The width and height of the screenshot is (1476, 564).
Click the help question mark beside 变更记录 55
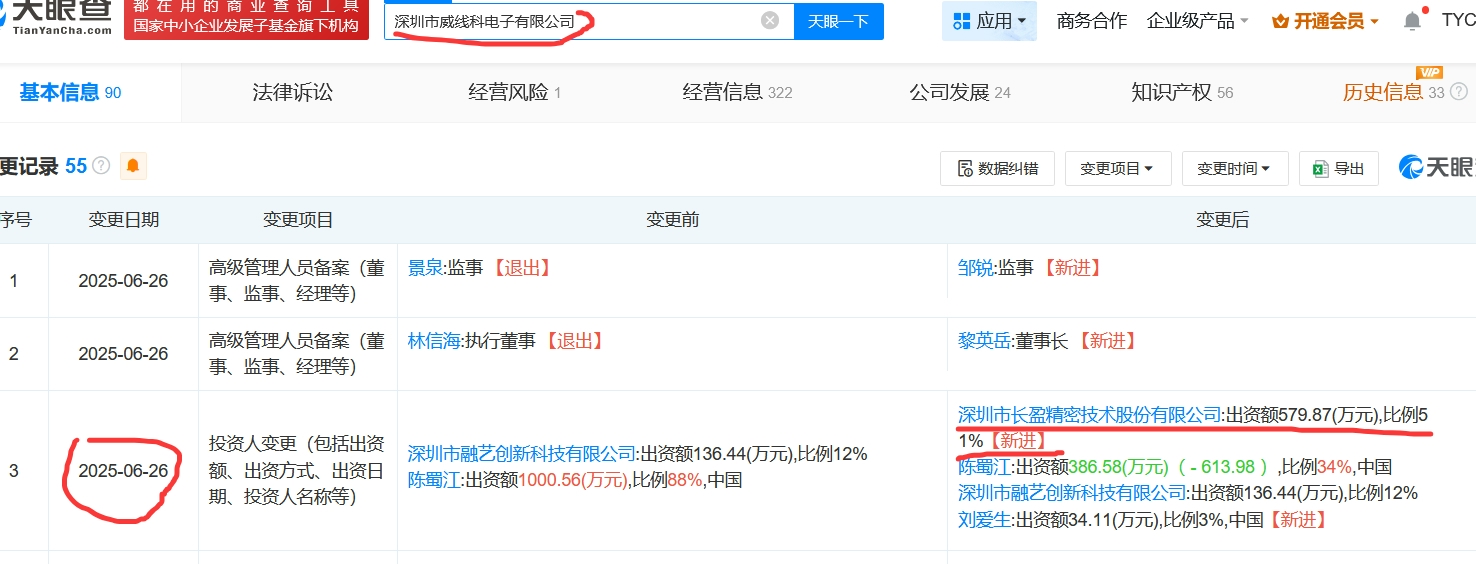101,166
